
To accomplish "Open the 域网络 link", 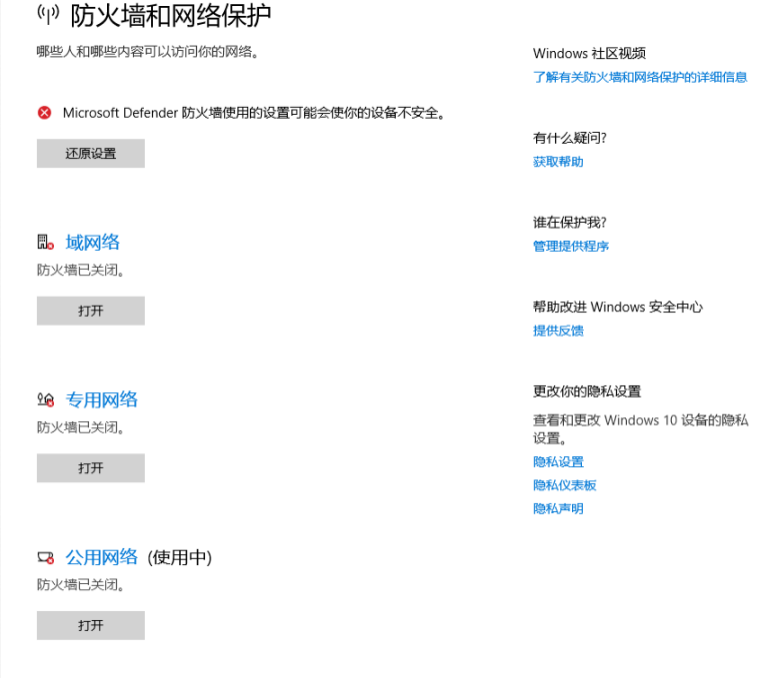I will pyautogui.click(x=93, y=242).
